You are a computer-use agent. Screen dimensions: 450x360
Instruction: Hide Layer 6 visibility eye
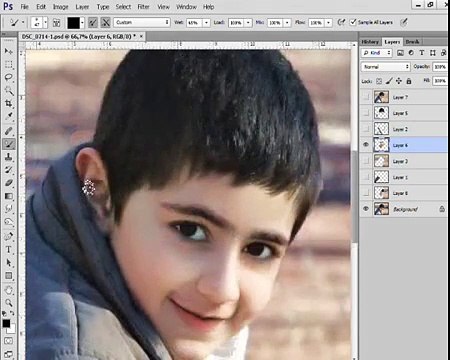pos(366,145)
